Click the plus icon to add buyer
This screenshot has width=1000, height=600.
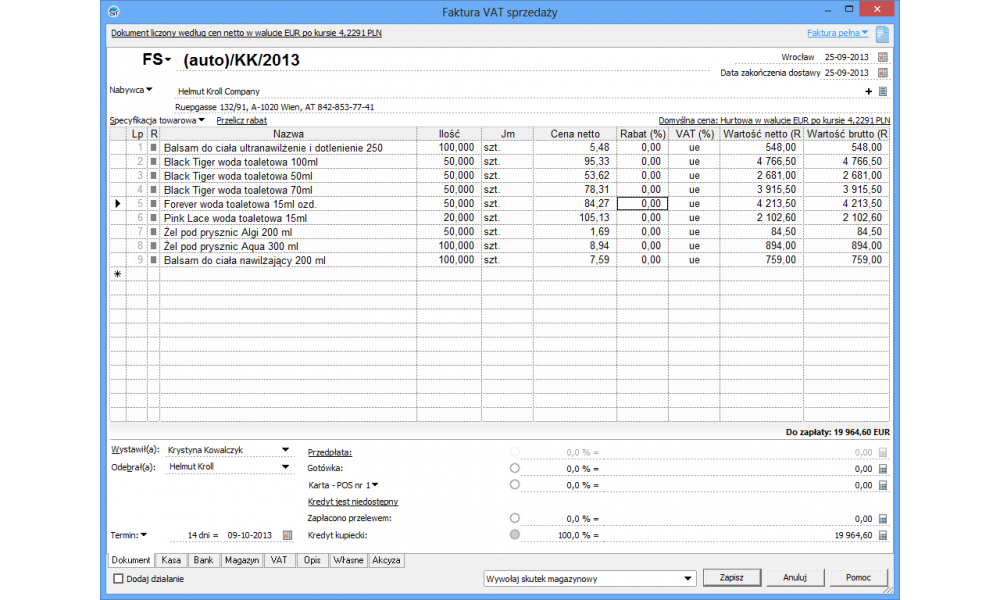(869, 91)
